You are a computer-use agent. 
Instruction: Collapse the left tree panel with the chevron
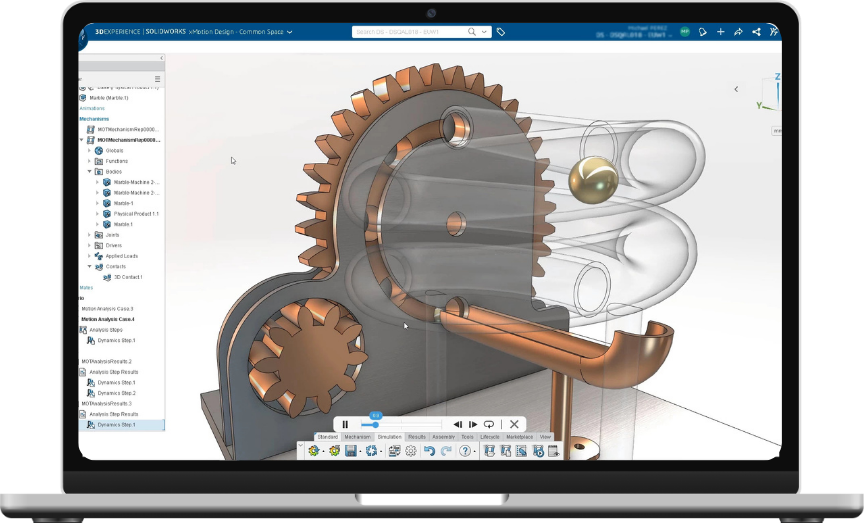(161, 58)
